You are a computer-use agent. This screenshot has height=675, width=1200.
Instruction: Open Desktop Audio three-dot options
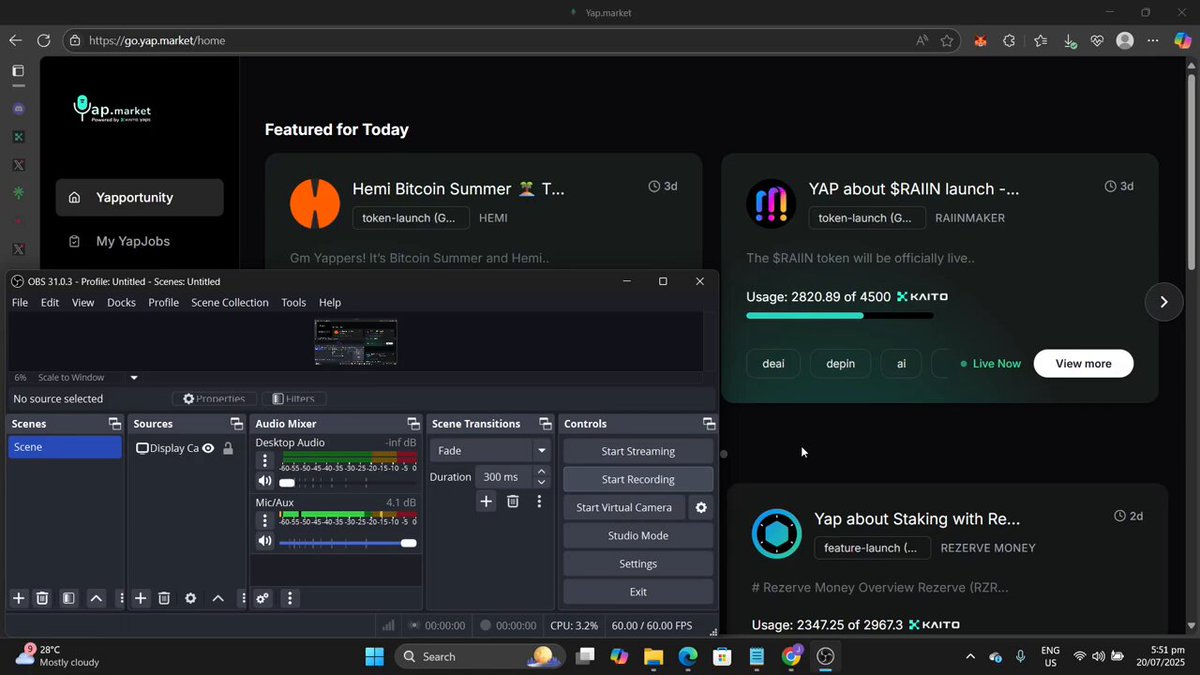pos(265,461)
